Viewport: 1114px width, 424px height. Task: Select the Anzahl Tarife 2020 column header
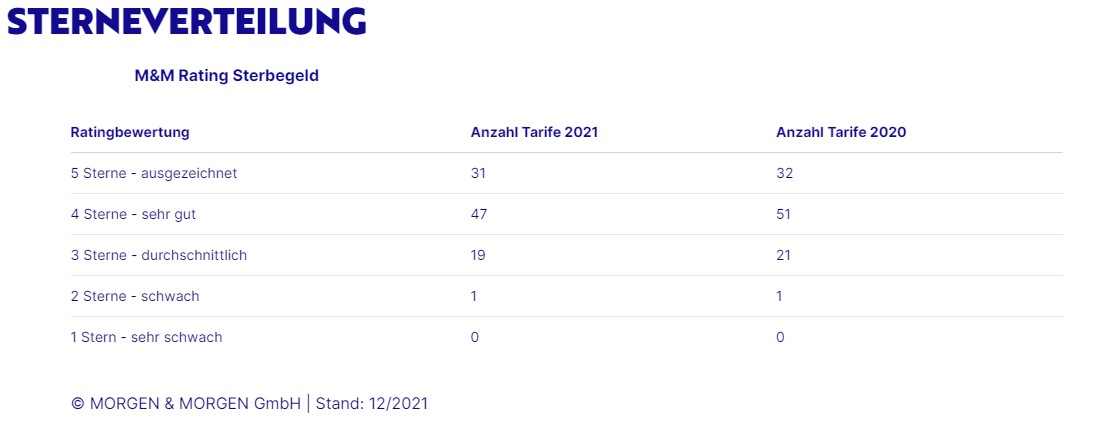[x=841, y=132]
